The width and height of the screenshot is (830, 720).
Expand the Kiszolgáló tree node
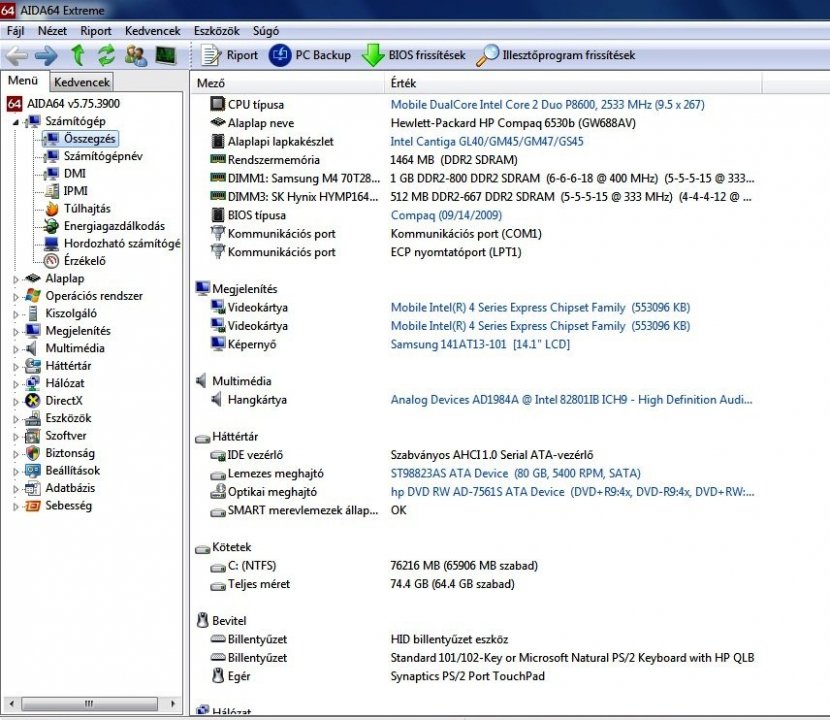[16, 314]
